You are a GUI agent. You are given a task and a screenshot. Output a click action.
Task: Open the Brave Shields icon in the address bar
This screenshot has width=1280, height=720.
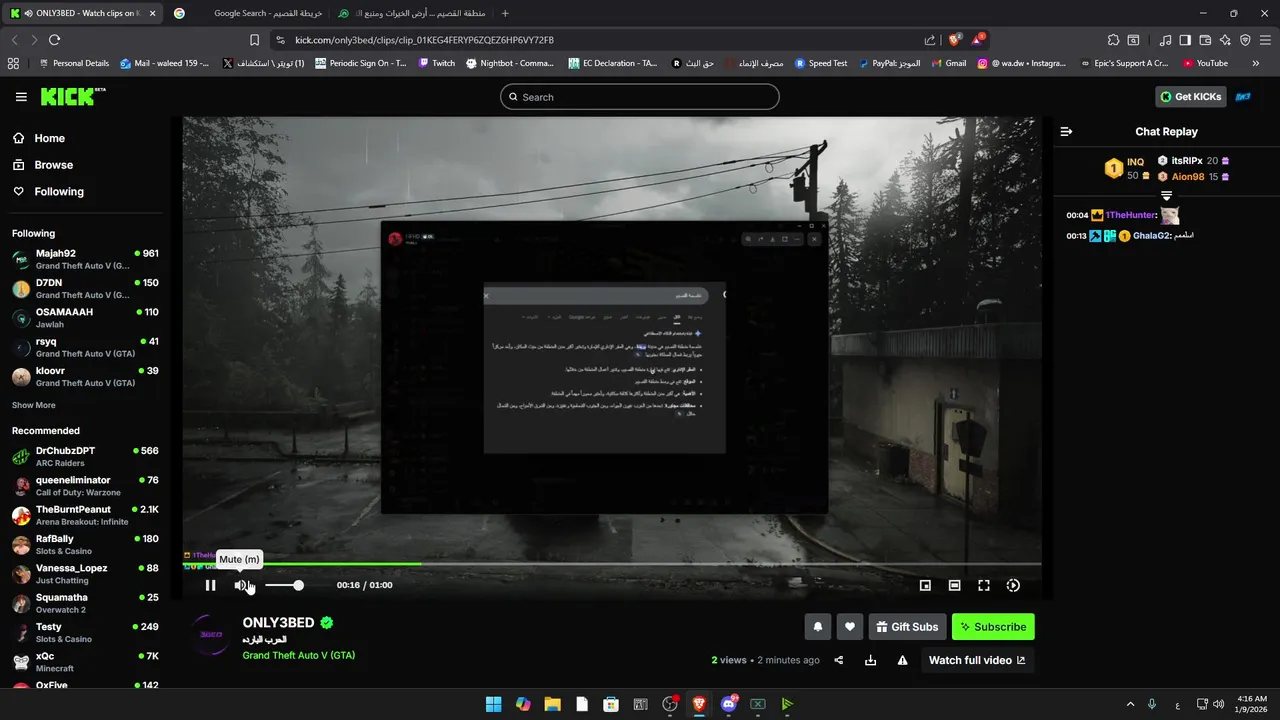[x=954, y=40]
